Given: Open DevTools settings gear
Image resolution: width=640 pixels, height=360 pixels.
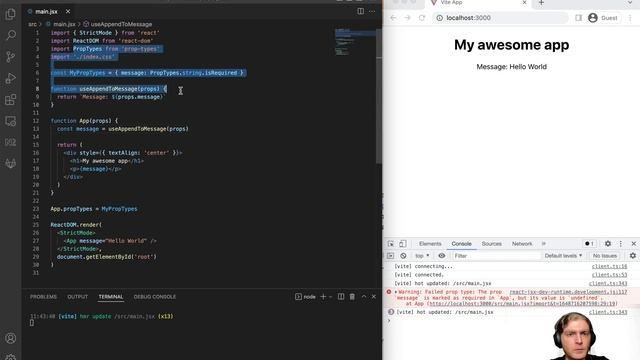Looking at the screenshot, I should pos(608,244).
